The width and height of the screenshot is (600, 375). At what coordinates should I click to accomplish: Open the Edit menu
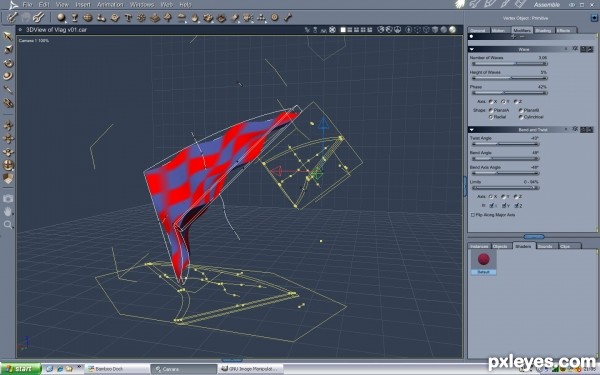click(x=44, y=5)
